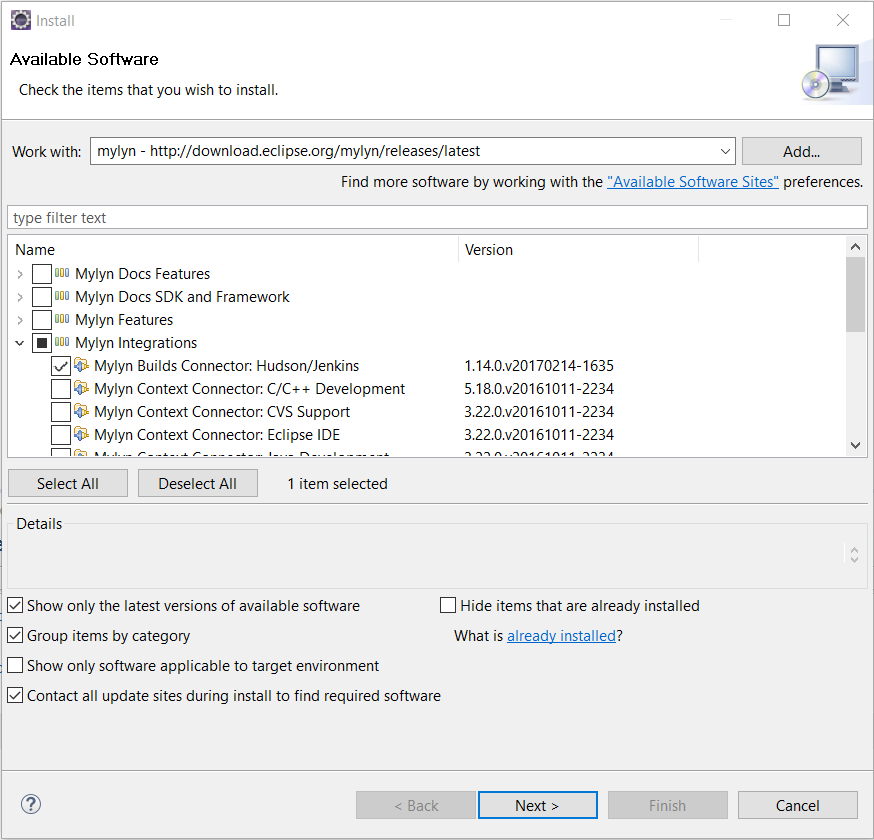Click the Select All button
The width and height of the screenshot is (874, 840).
[x=68, y=483]
